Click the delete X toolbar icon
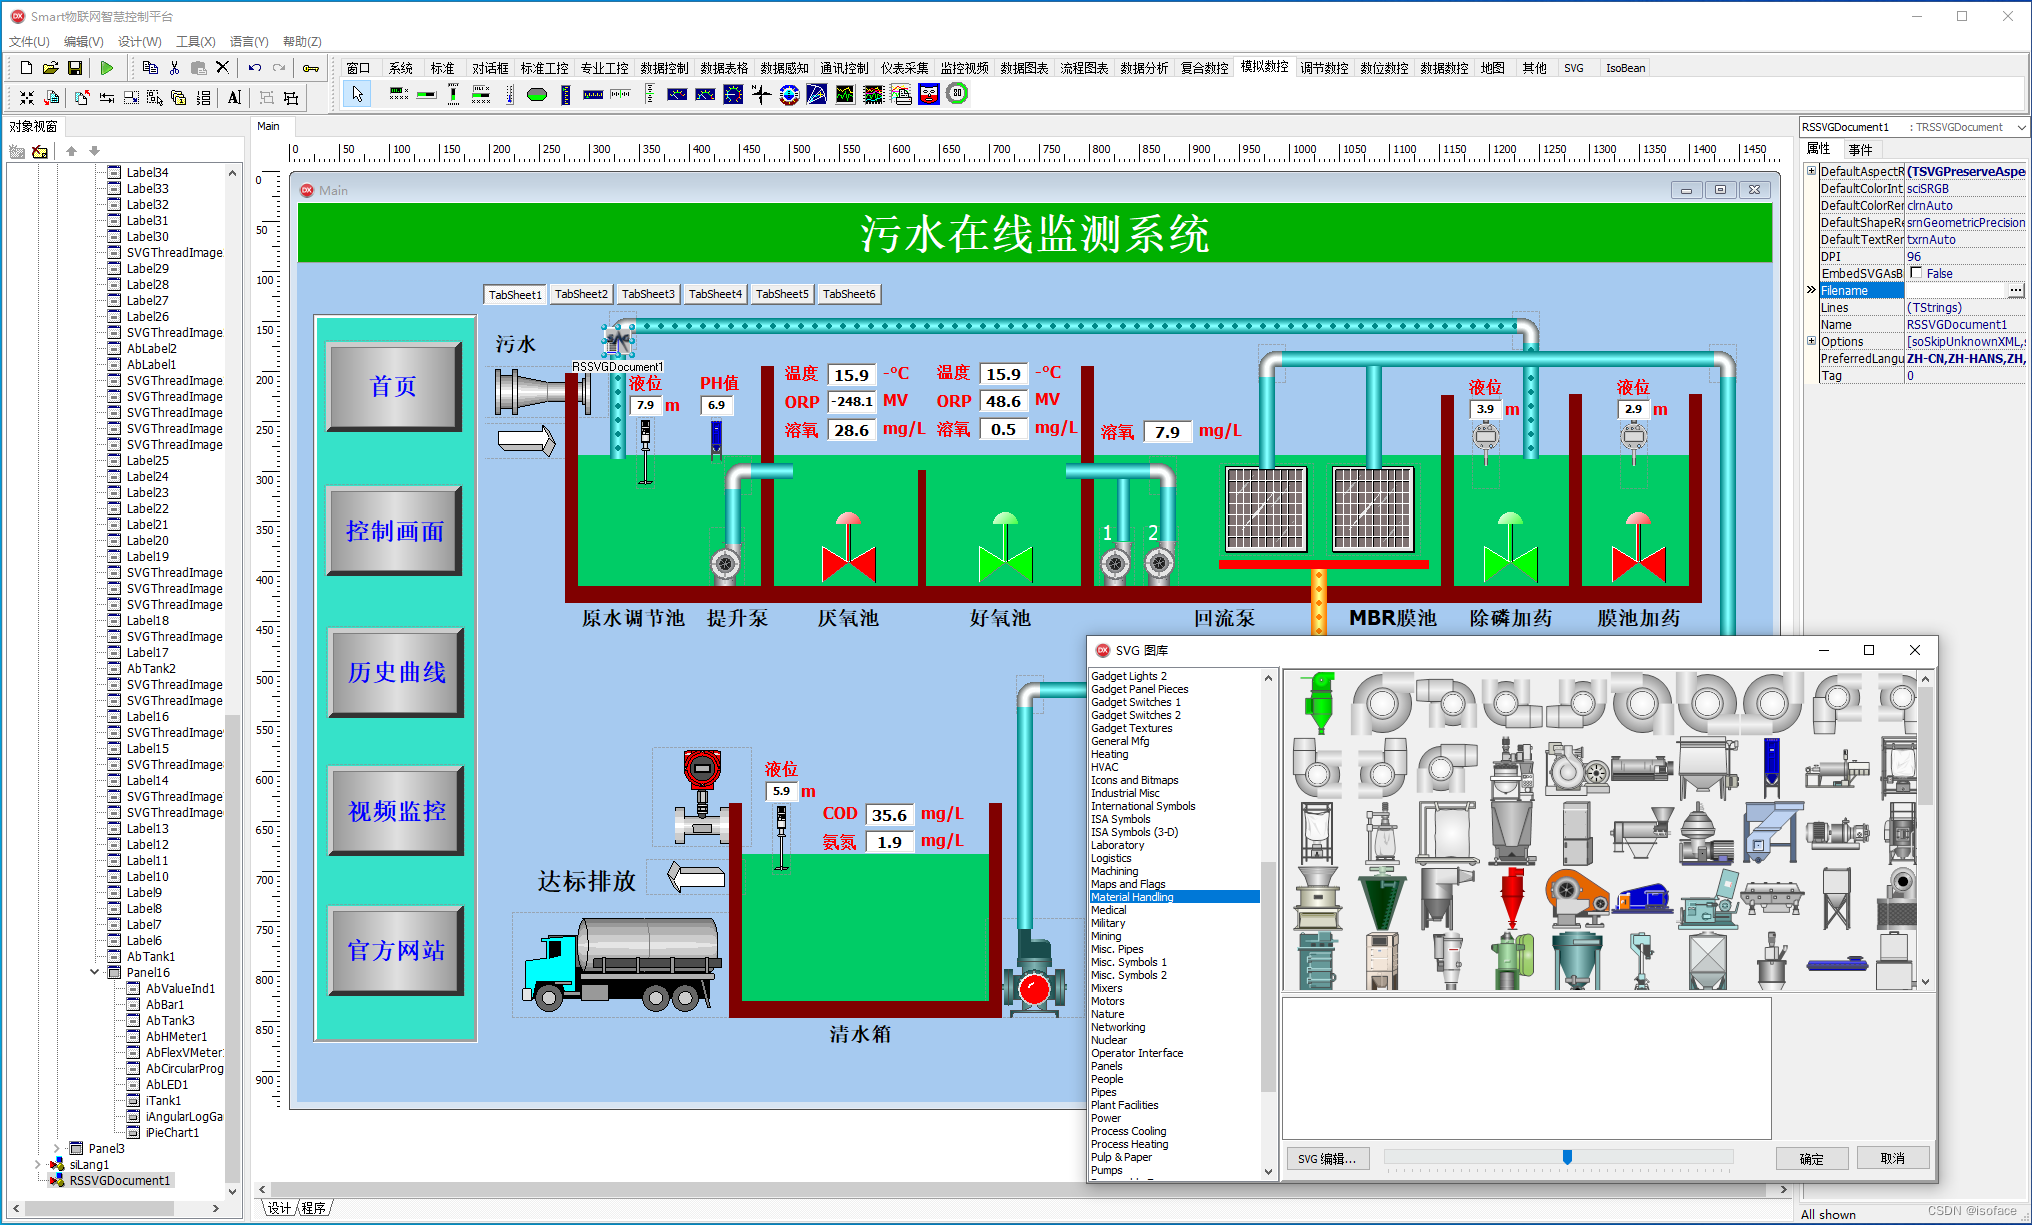2032x1225 pixels. click(222, 68)
